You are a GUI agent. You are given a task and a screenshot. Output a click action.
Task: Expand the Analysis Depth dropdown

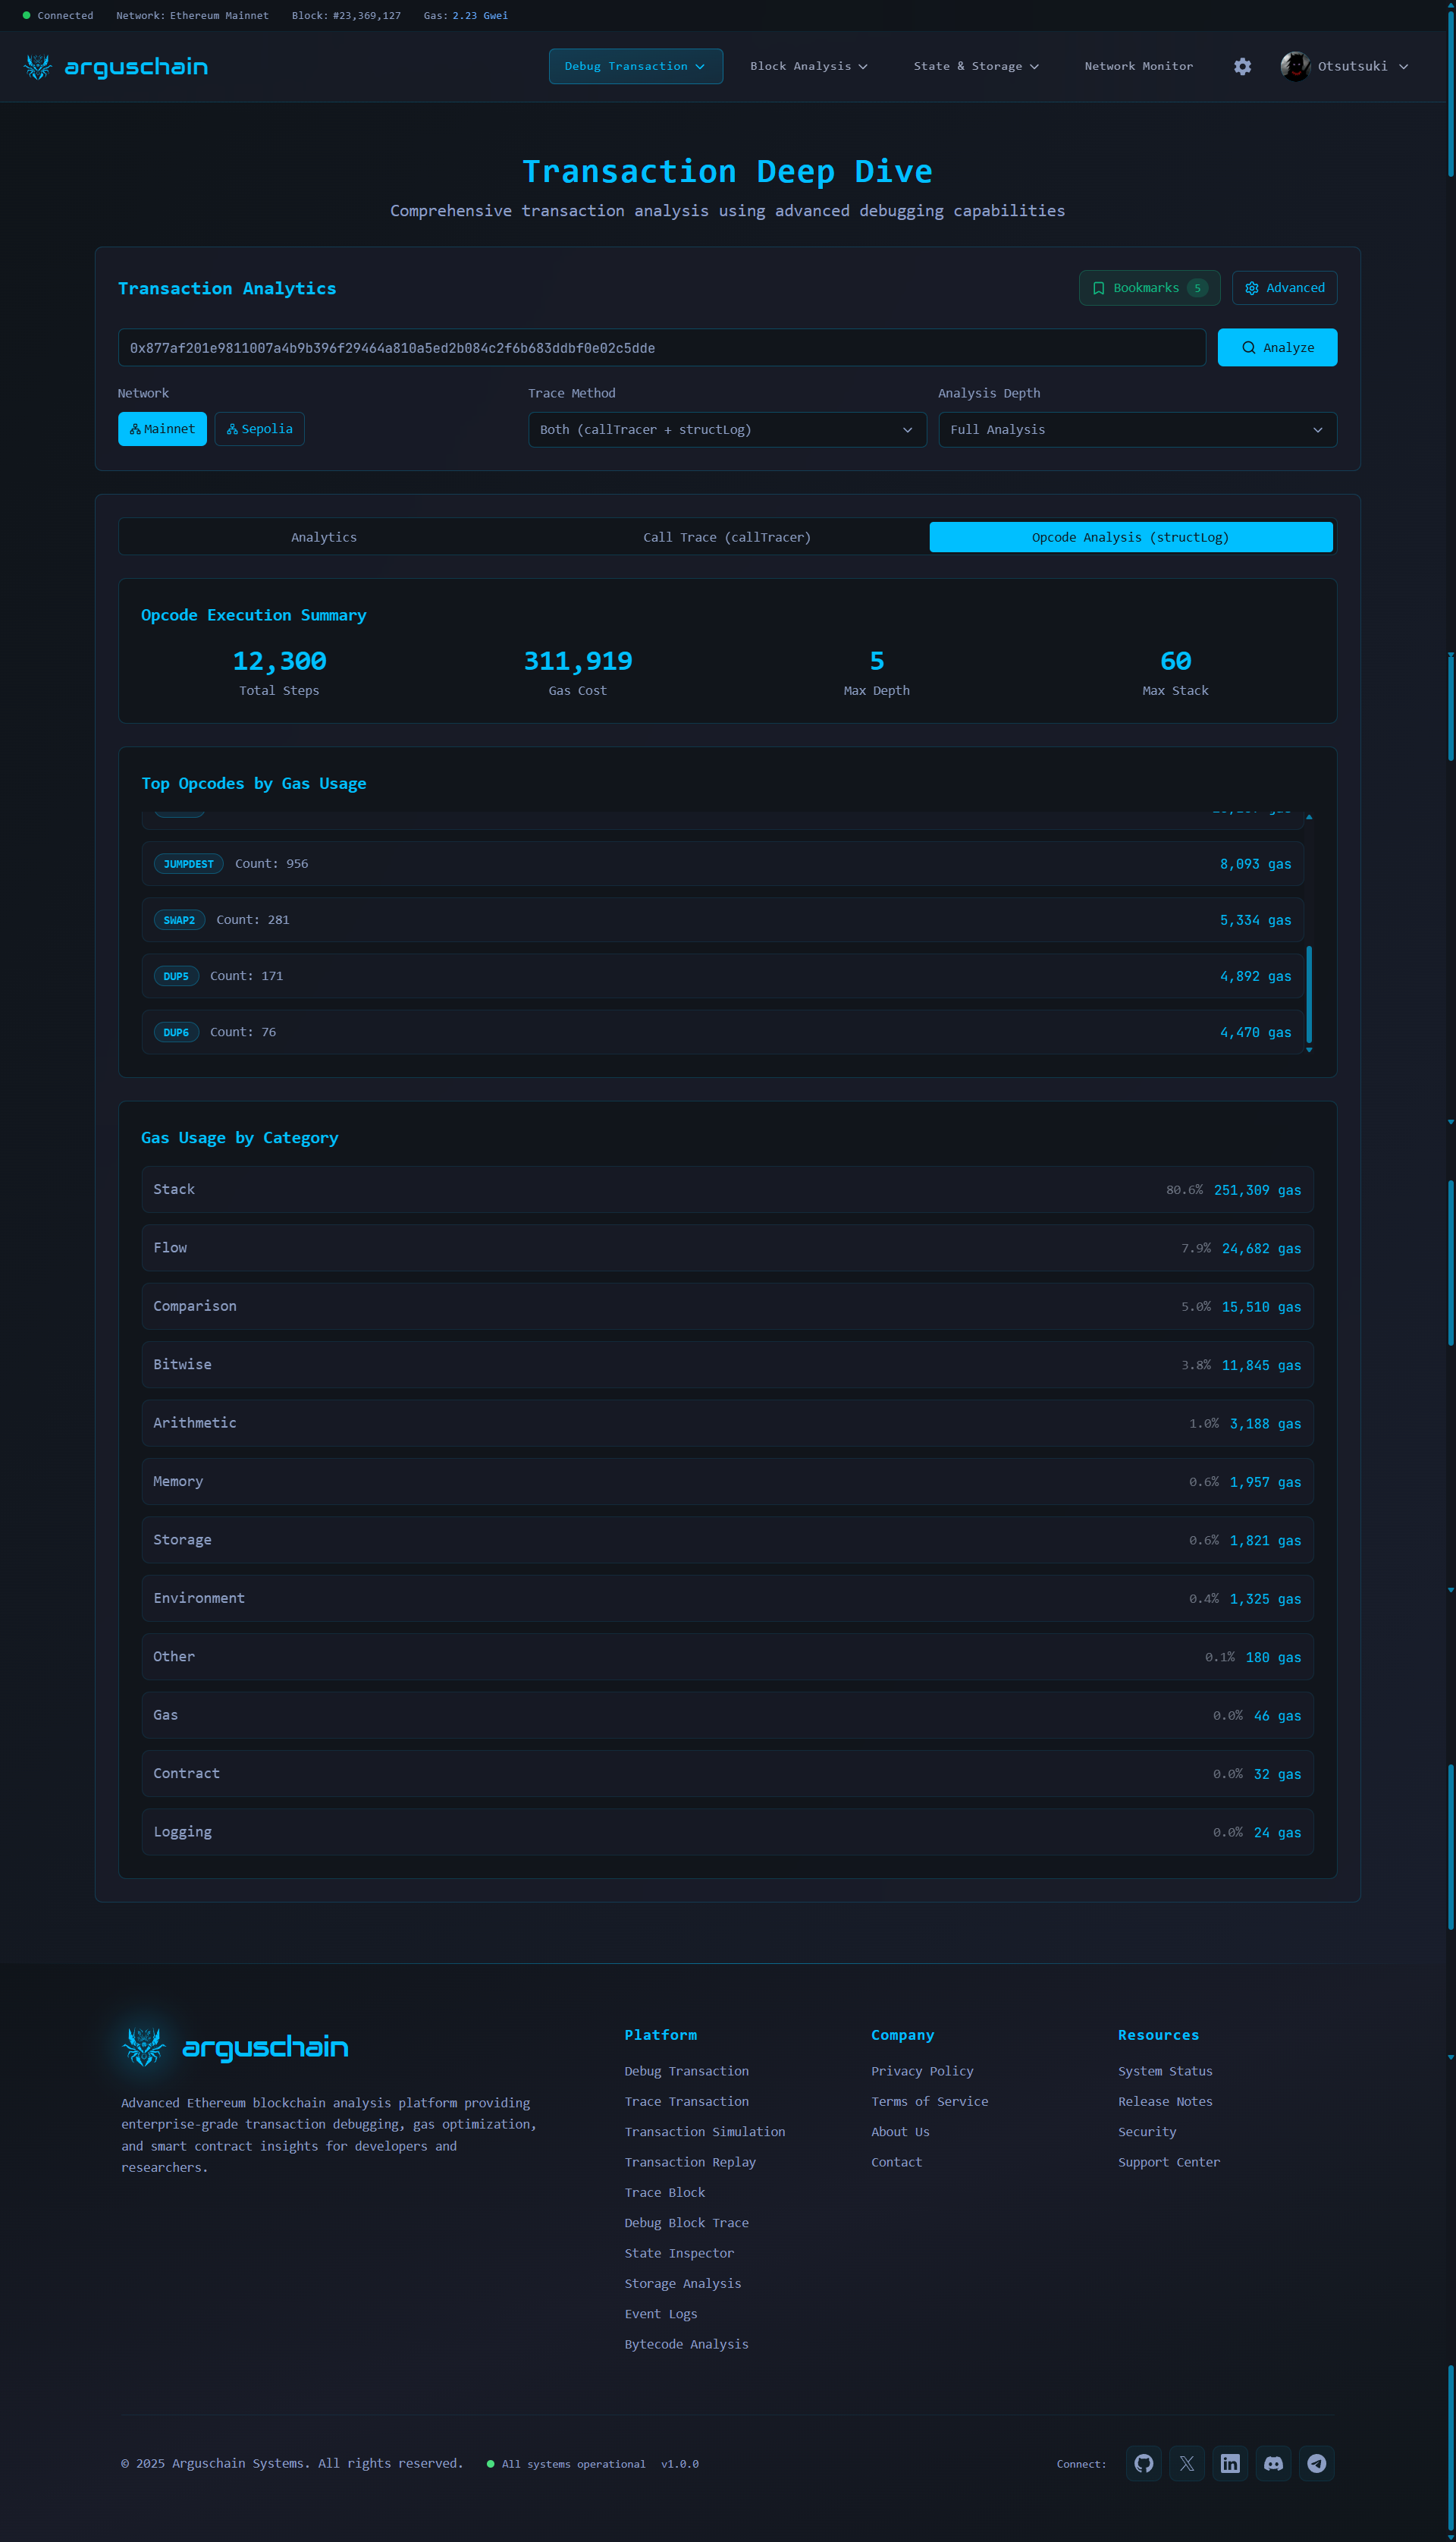pos(1136,430)
